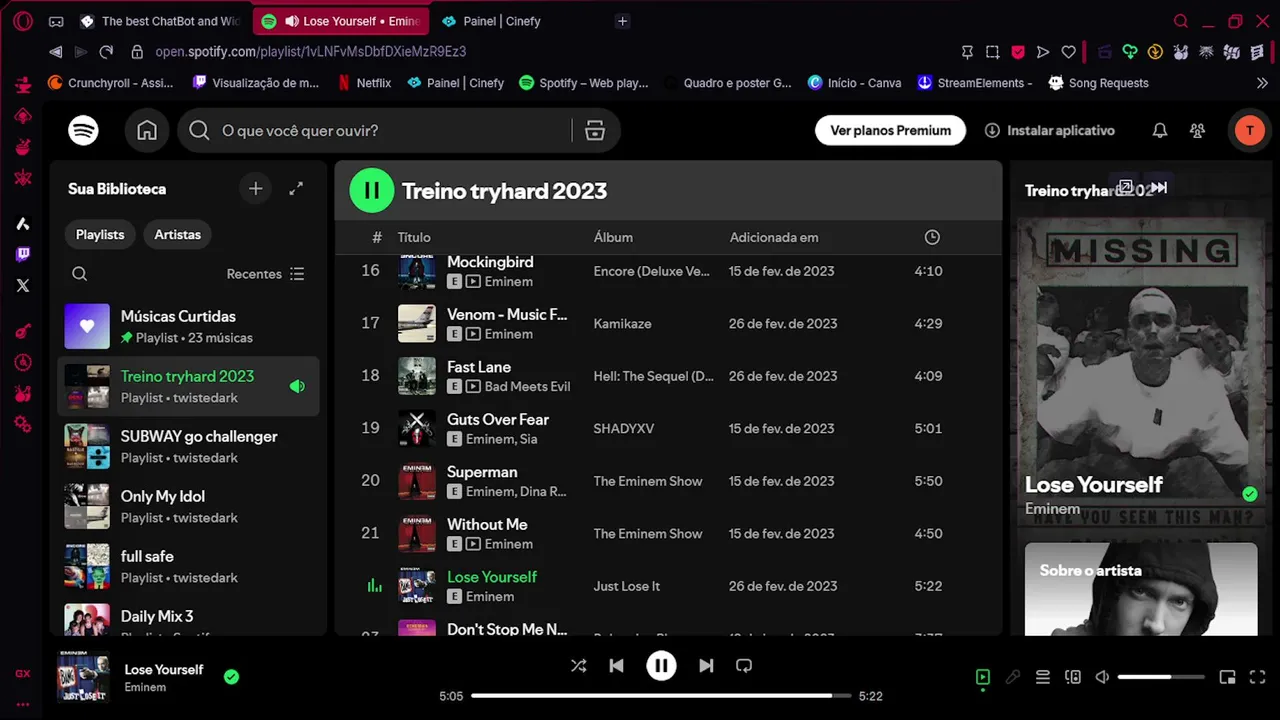The image size is (1280, 720).
Task: Open the friend activity icon
Action: 1197,131
